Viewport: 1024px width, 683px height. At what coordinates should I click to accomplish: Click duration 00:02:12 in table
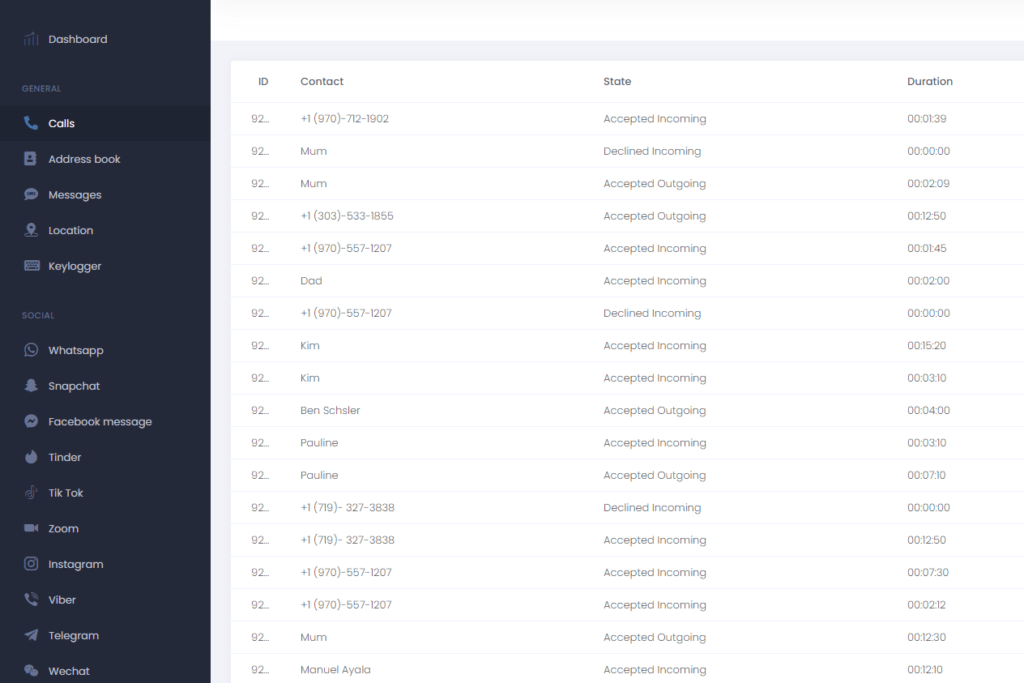pos(926,605)
